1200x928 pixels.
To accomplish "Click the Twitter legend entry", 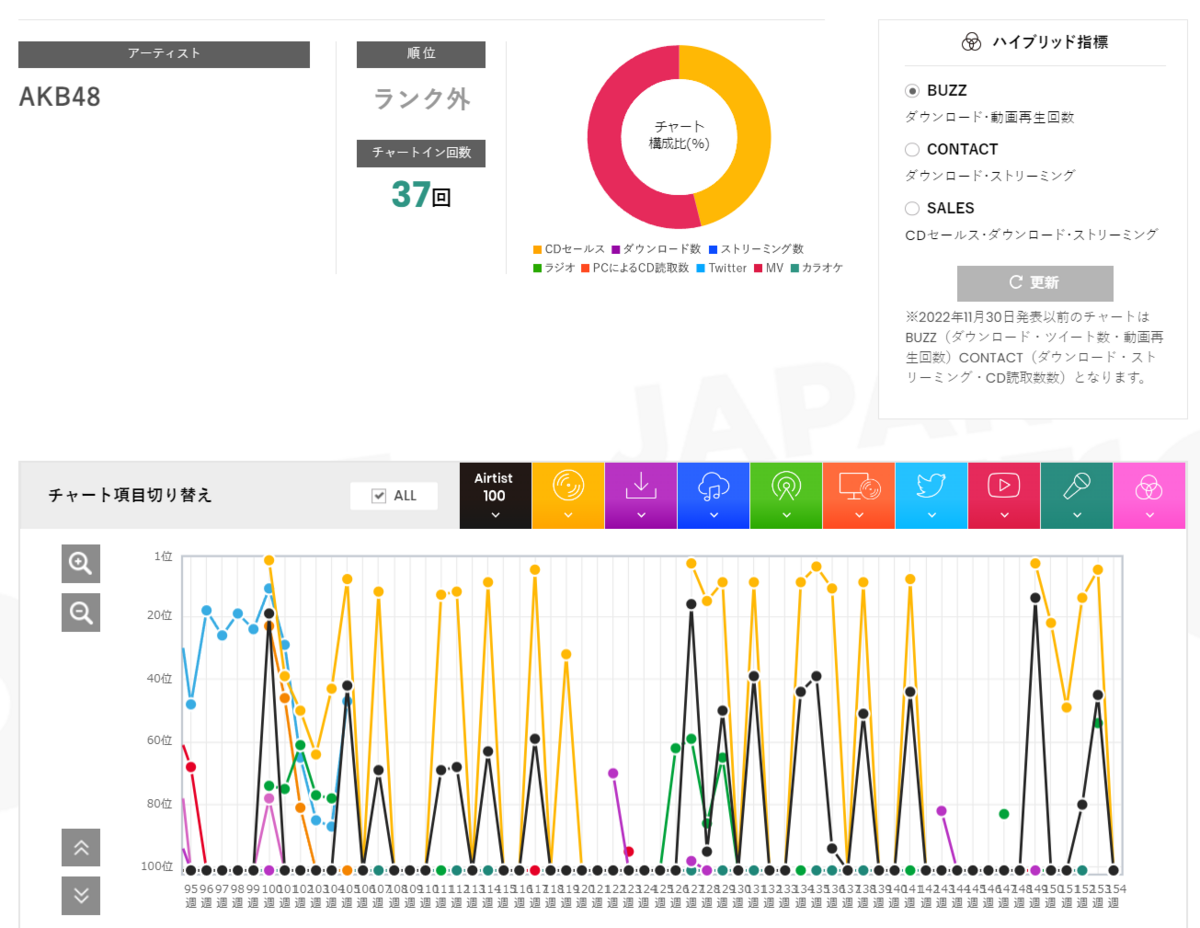I will tap(721, 268).
